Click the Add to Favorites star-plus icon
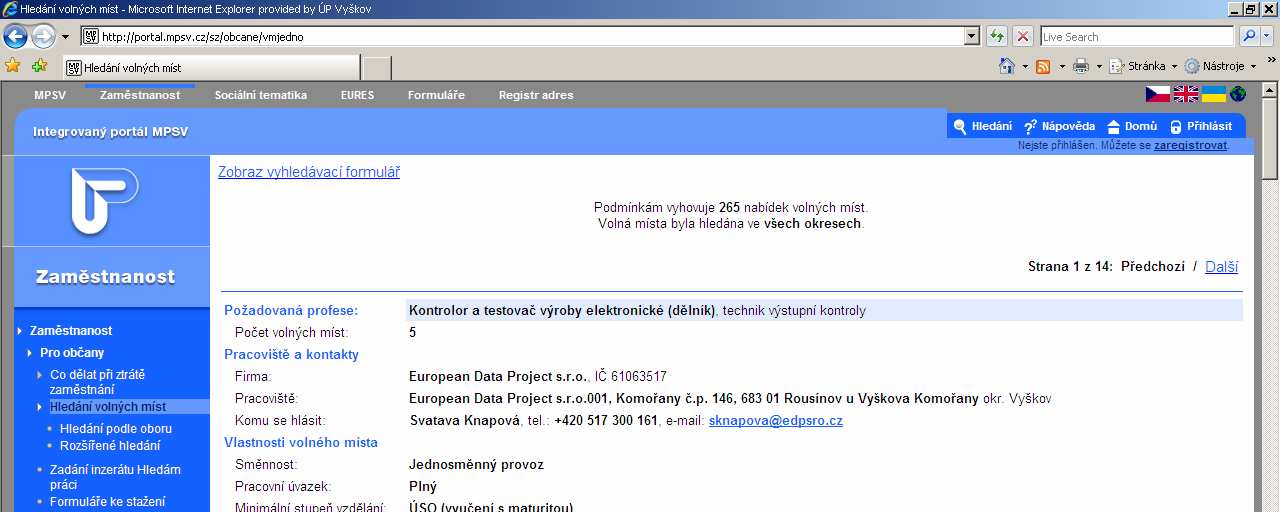1280x512 pixels. tap(39, 66)
